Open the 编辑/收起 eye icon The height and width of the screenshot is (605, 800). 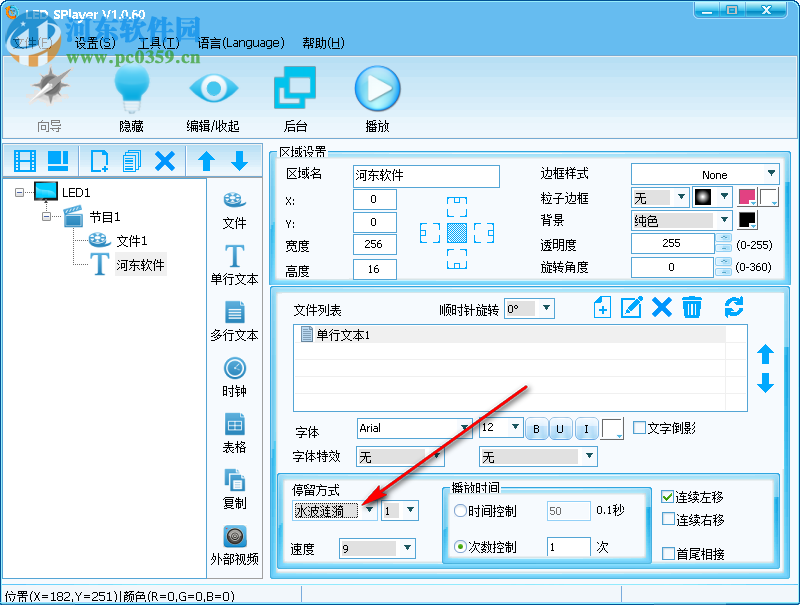[213, 88]
